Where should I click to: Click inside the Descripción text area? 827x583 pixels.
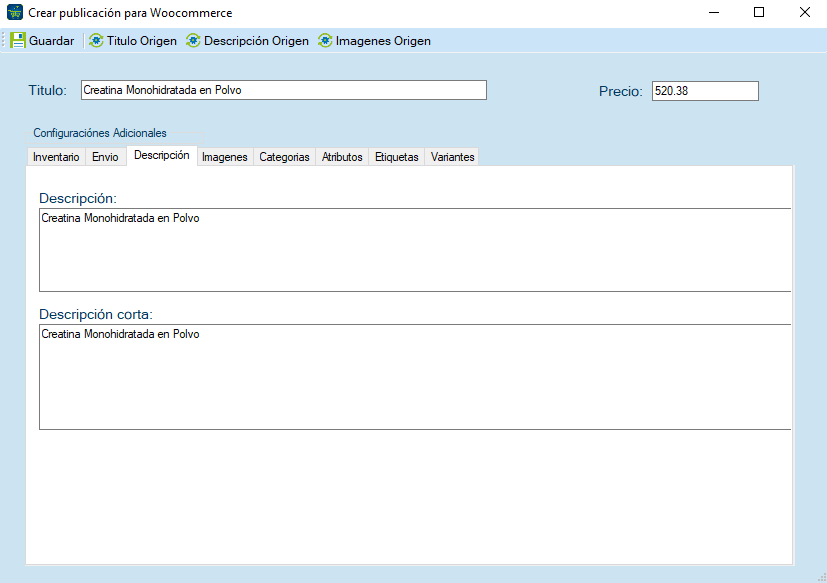click(x=415, y=250)
